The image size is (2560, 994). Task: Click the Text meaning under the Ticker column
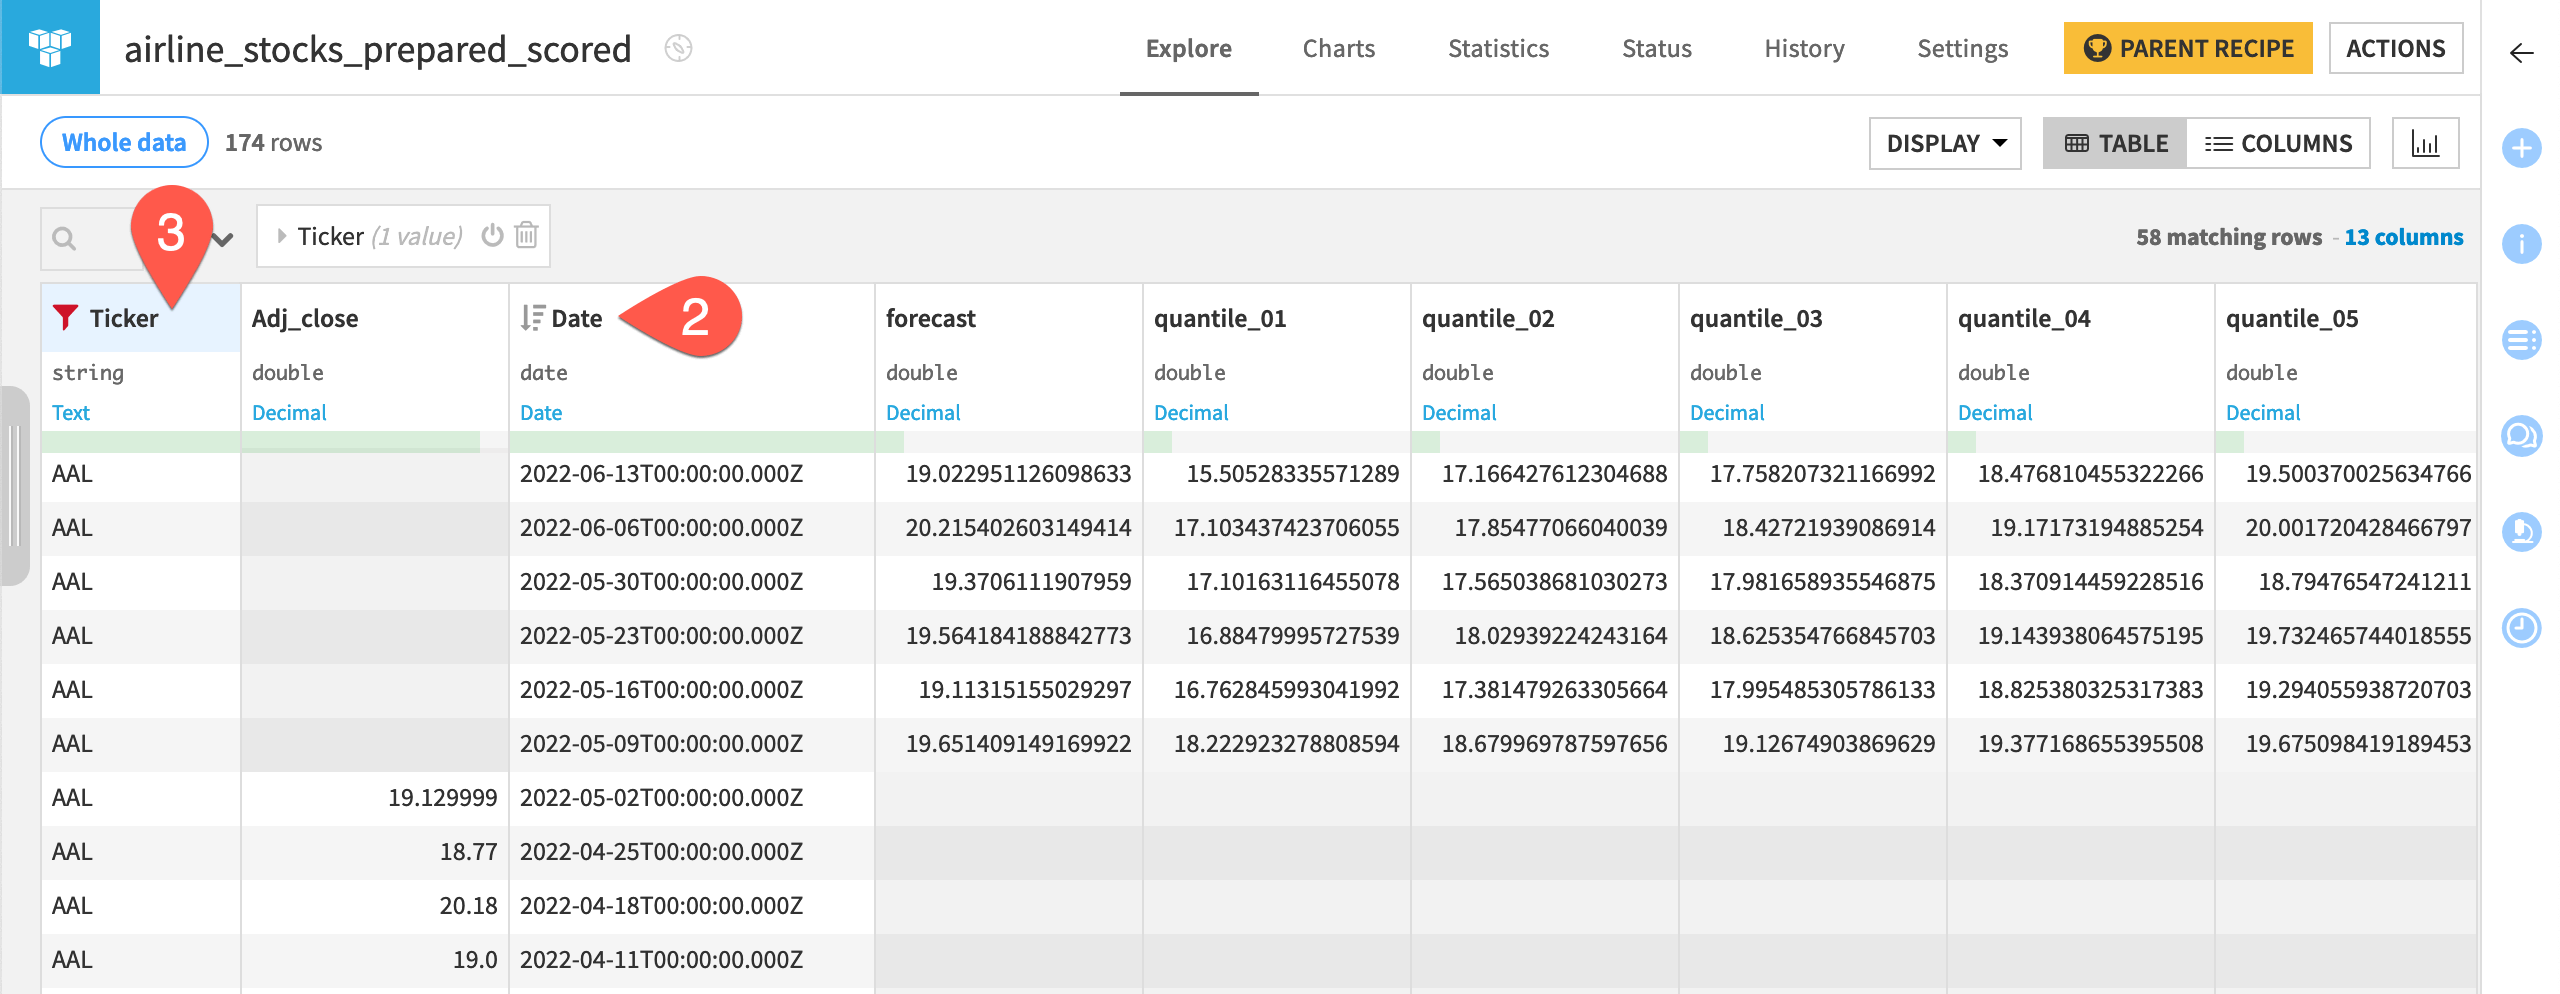(70, 412)
